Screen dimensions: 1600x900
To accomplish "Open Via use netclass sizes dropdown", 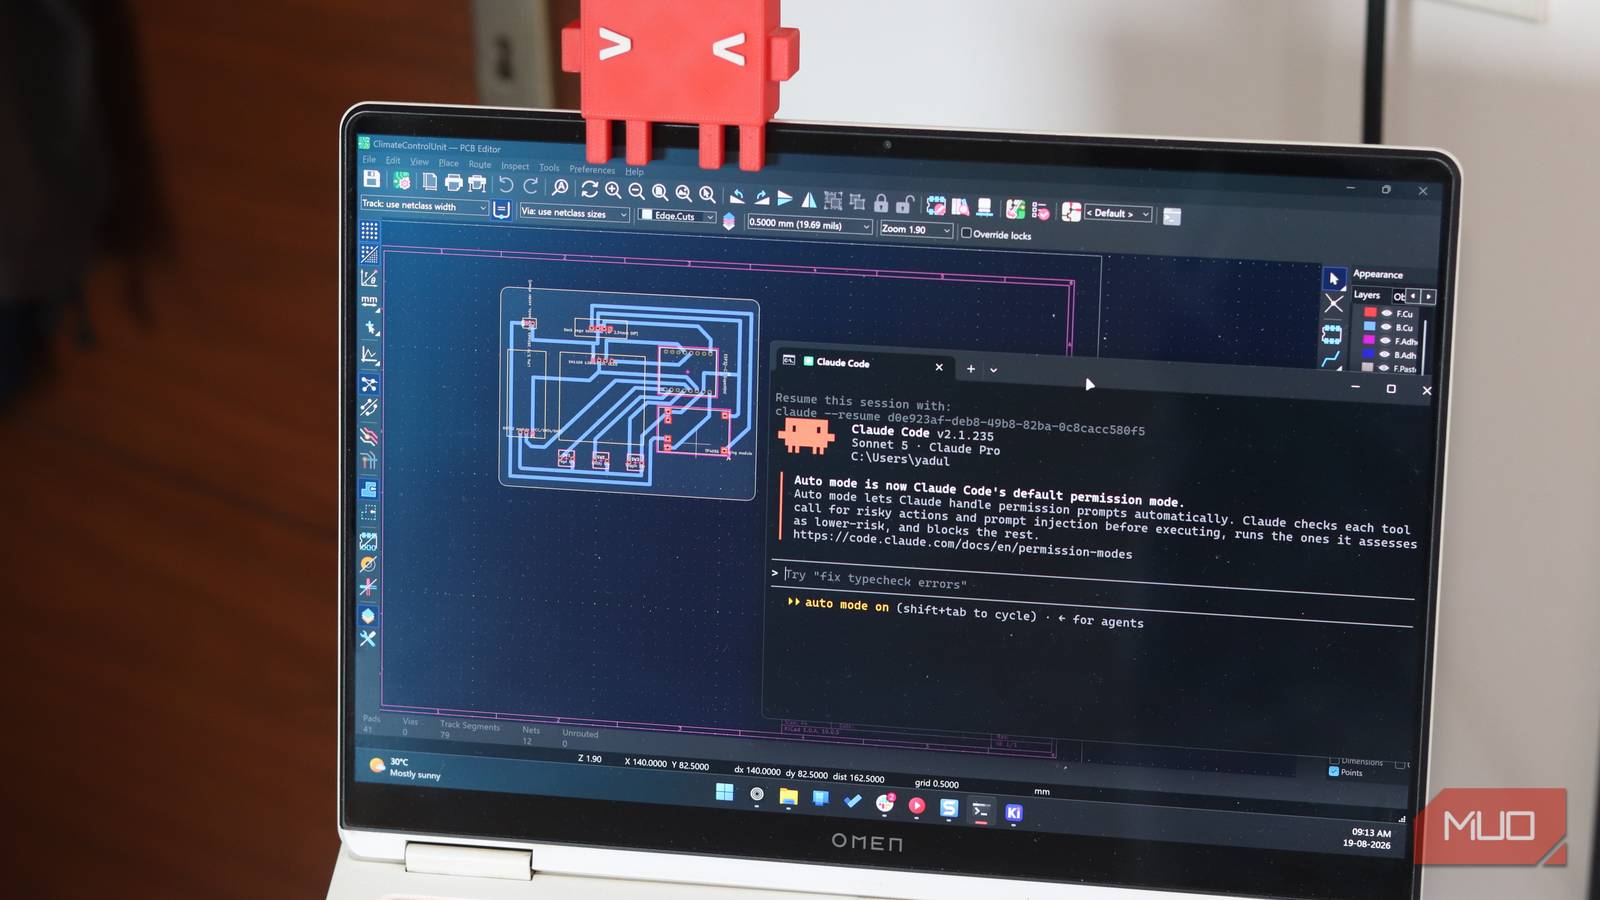I will (x=574, y=213).
